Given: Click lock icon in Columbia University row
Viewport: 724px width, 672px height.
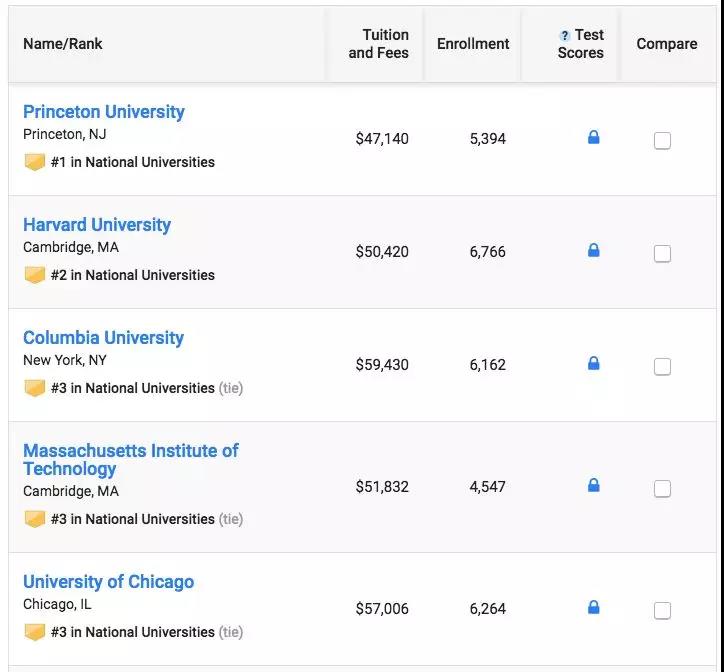Looking at the screenshot, I should pos(593,364).
